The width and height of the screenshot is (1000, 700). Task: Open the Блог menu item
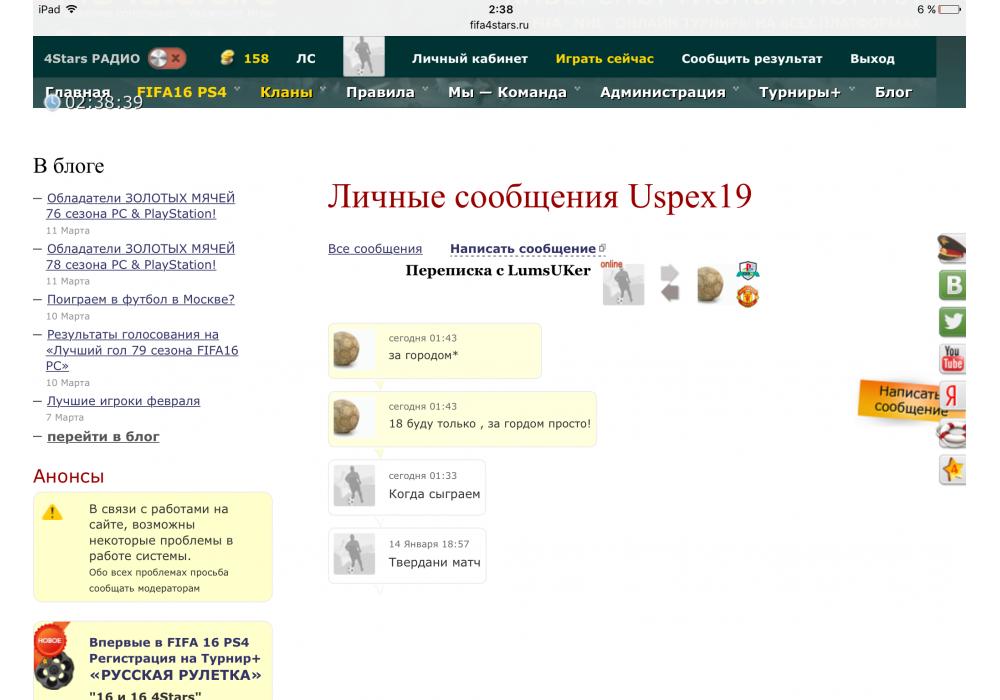point(893,92)
